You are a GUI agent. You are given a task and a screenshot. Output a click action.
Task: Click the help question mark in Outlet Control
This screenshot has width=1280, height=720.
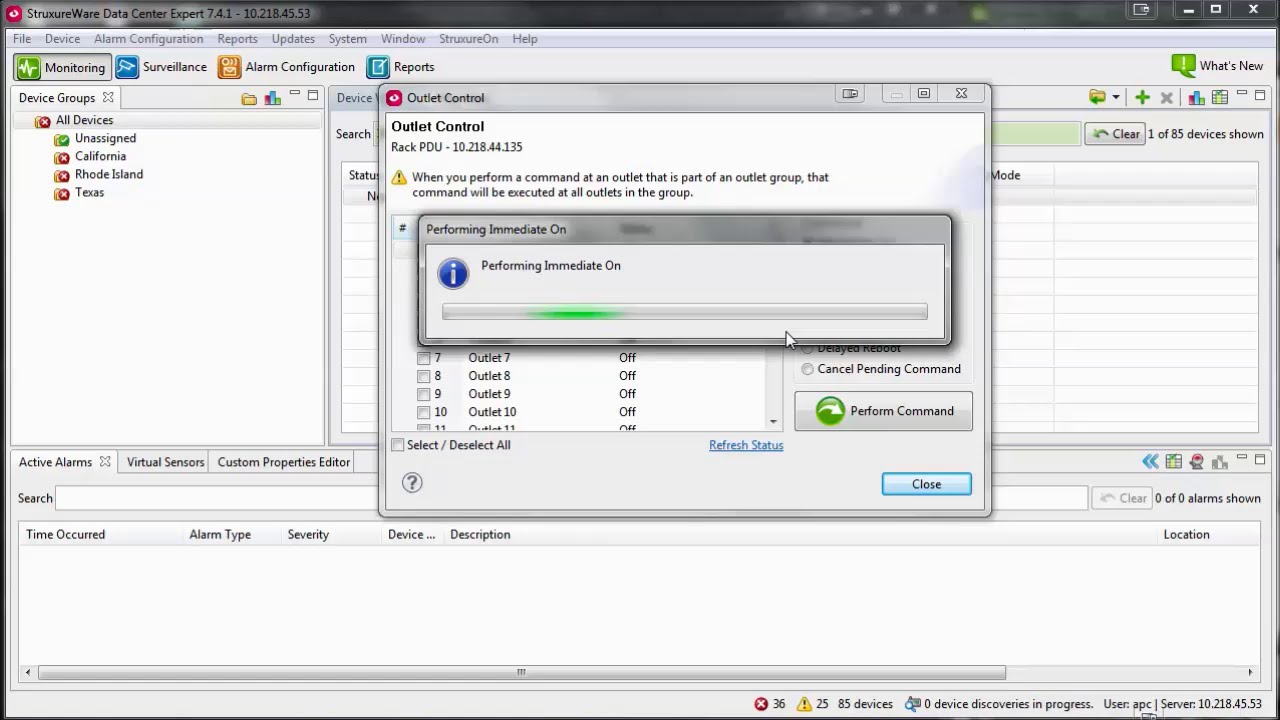[x=412, y=483]
